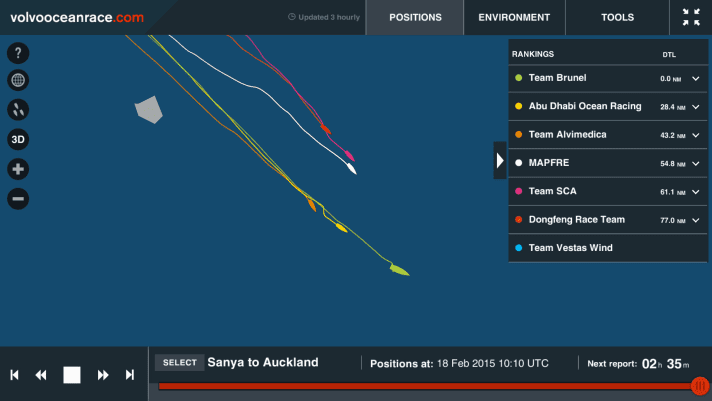The image size is (712, 401).
Task: Expand Dongfeng Race Team details
Action: tap(696, 220)
